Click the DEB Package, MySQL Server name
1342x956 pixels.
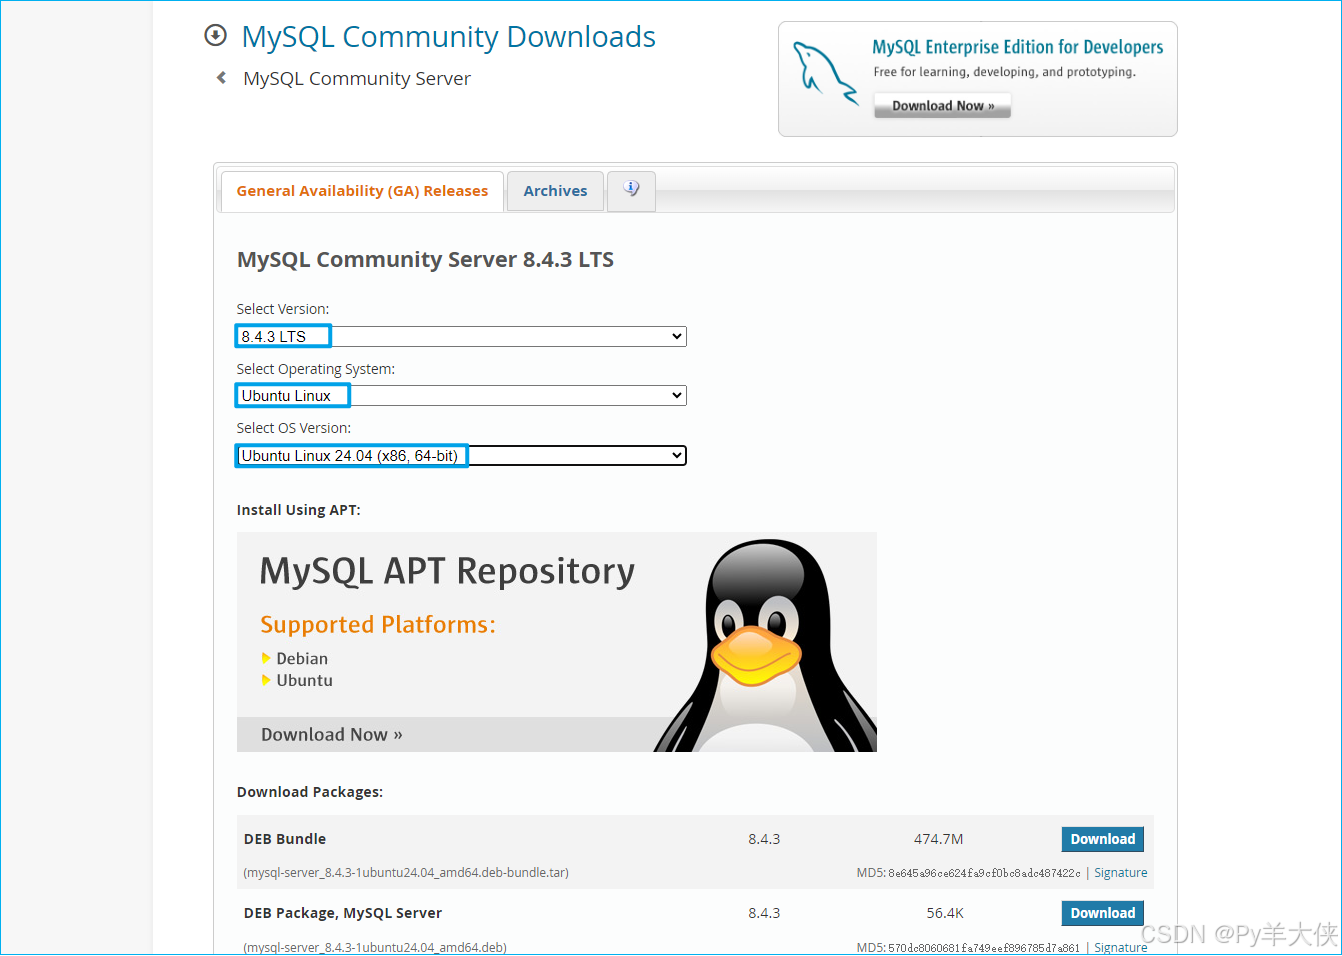pos(343,913)
